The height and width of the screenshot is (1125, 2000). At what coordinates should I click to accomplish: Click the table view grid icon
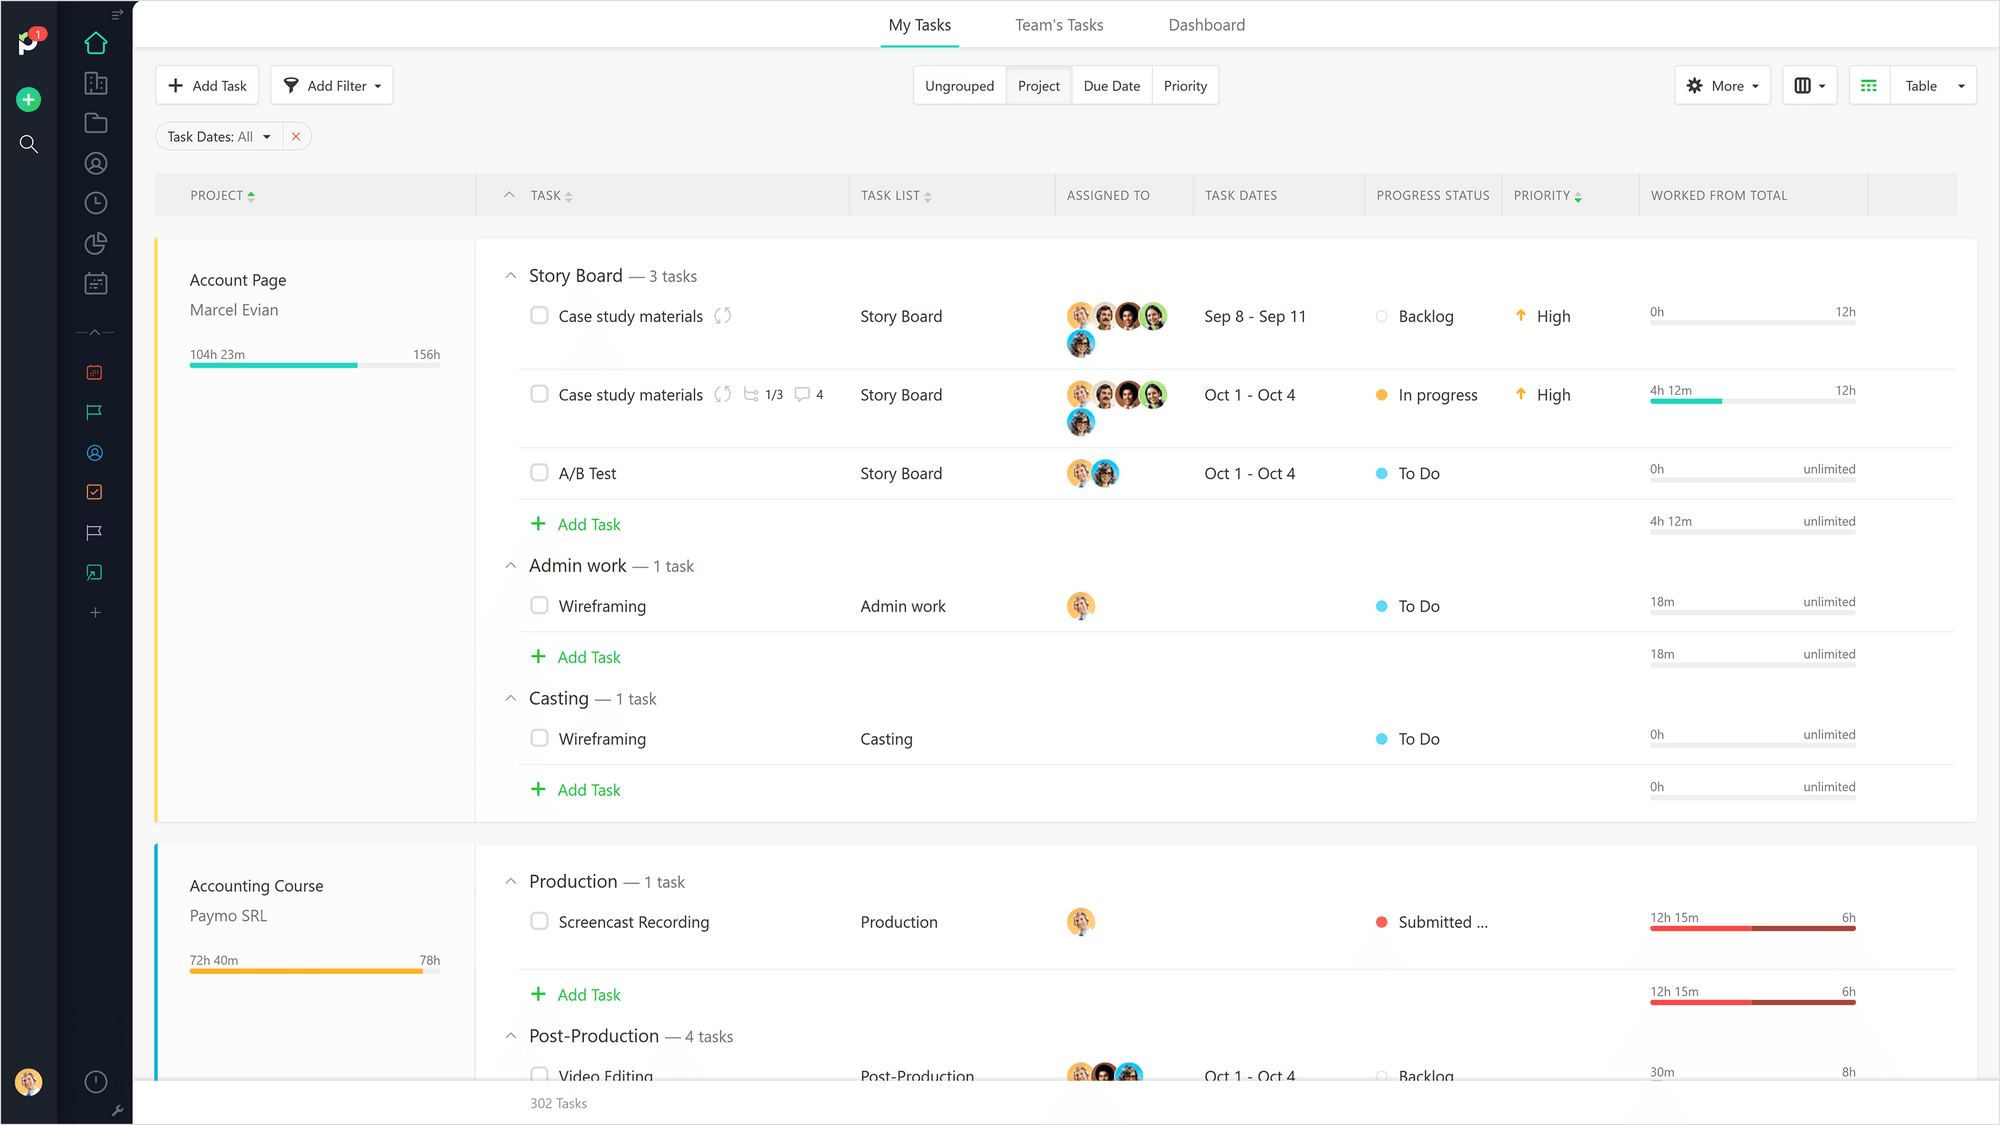pos(1868,86)
